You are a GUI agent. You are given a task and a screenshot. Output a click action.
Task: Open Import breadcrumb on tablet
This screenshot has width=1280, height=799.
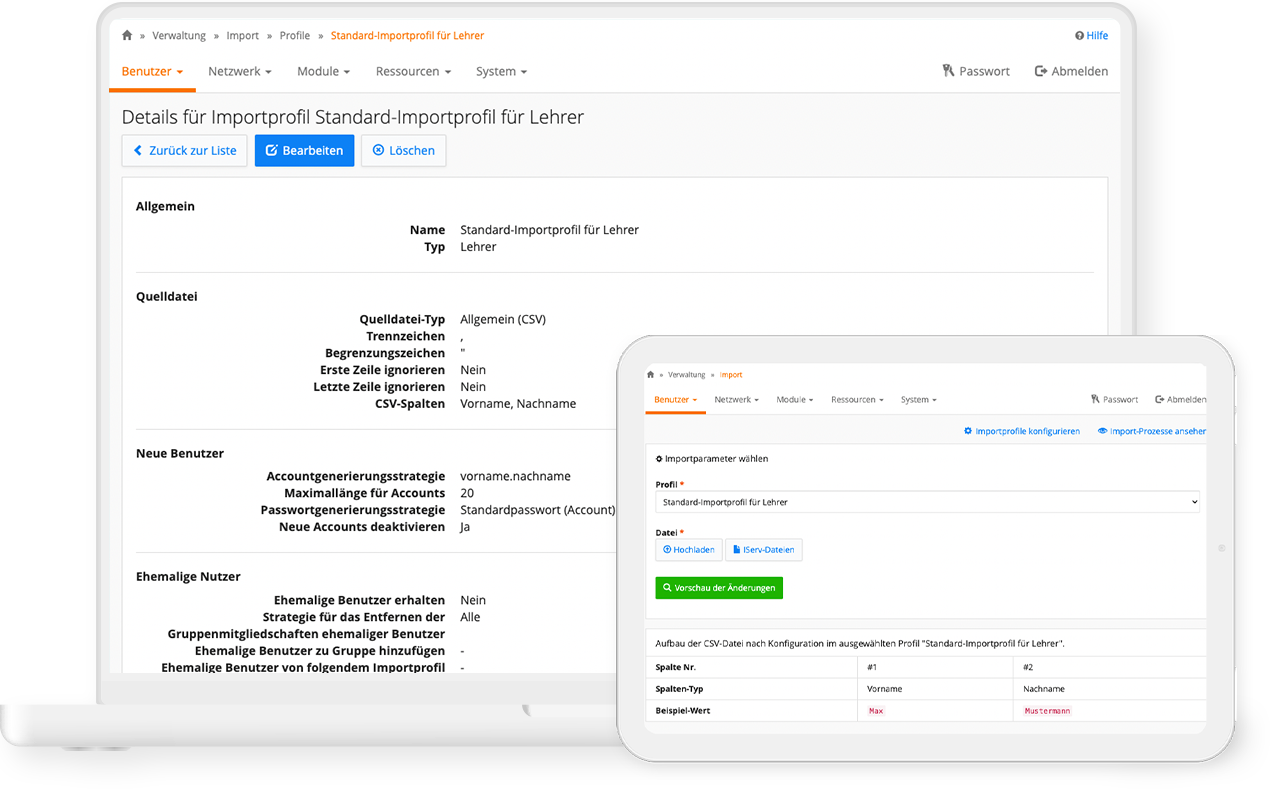[731, 375]
